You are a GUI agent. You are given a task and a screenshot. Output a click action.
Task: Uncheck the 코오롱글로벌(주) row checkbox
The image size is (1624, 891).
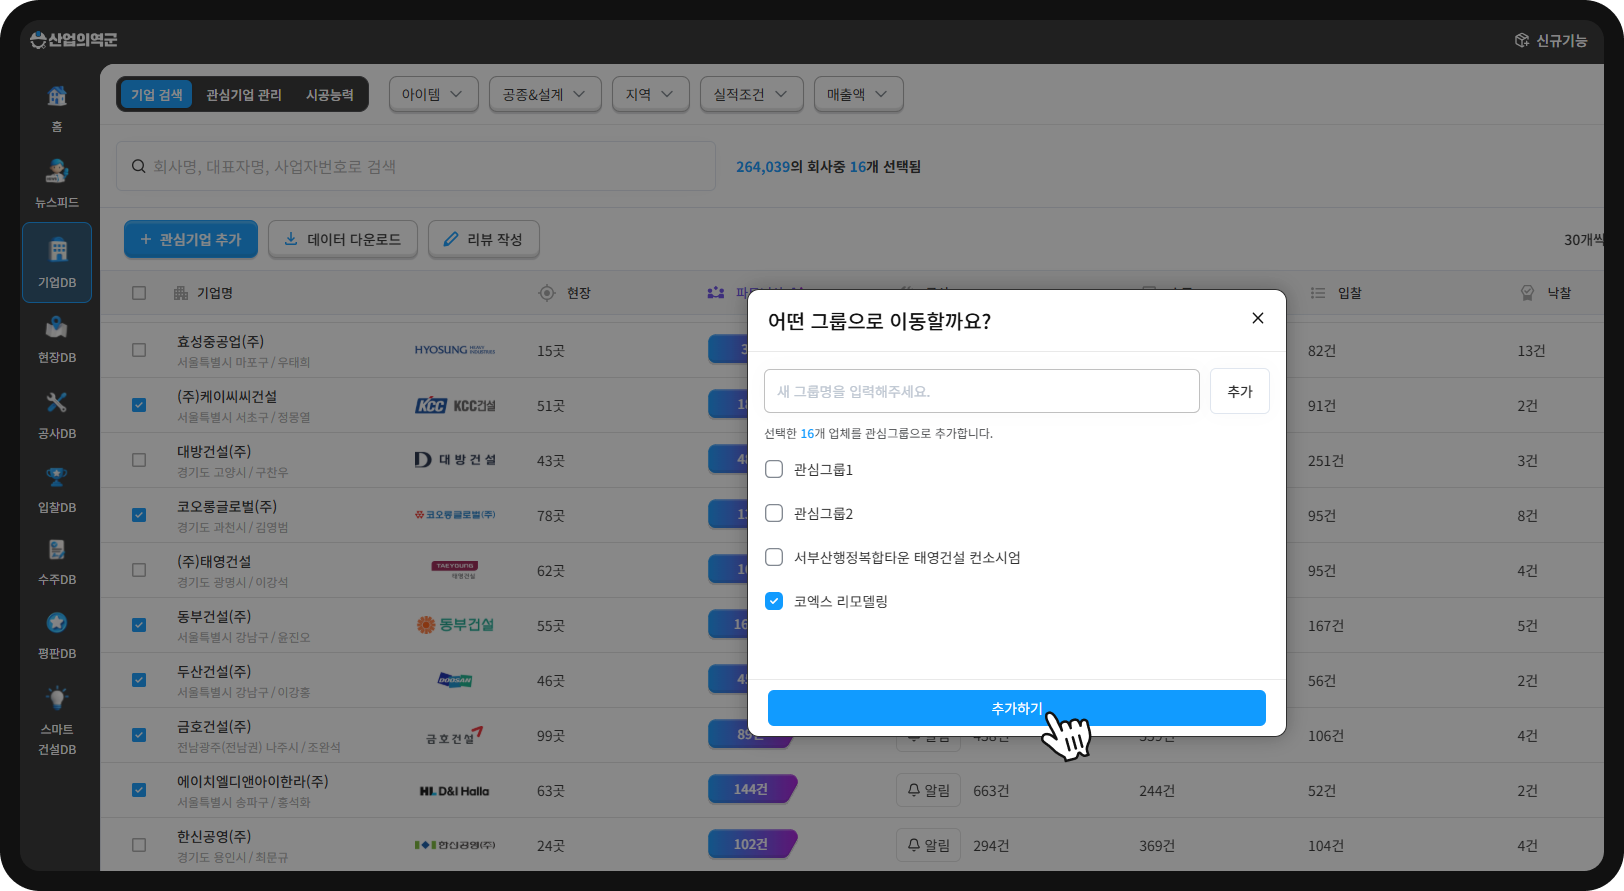tap(139, 515)
